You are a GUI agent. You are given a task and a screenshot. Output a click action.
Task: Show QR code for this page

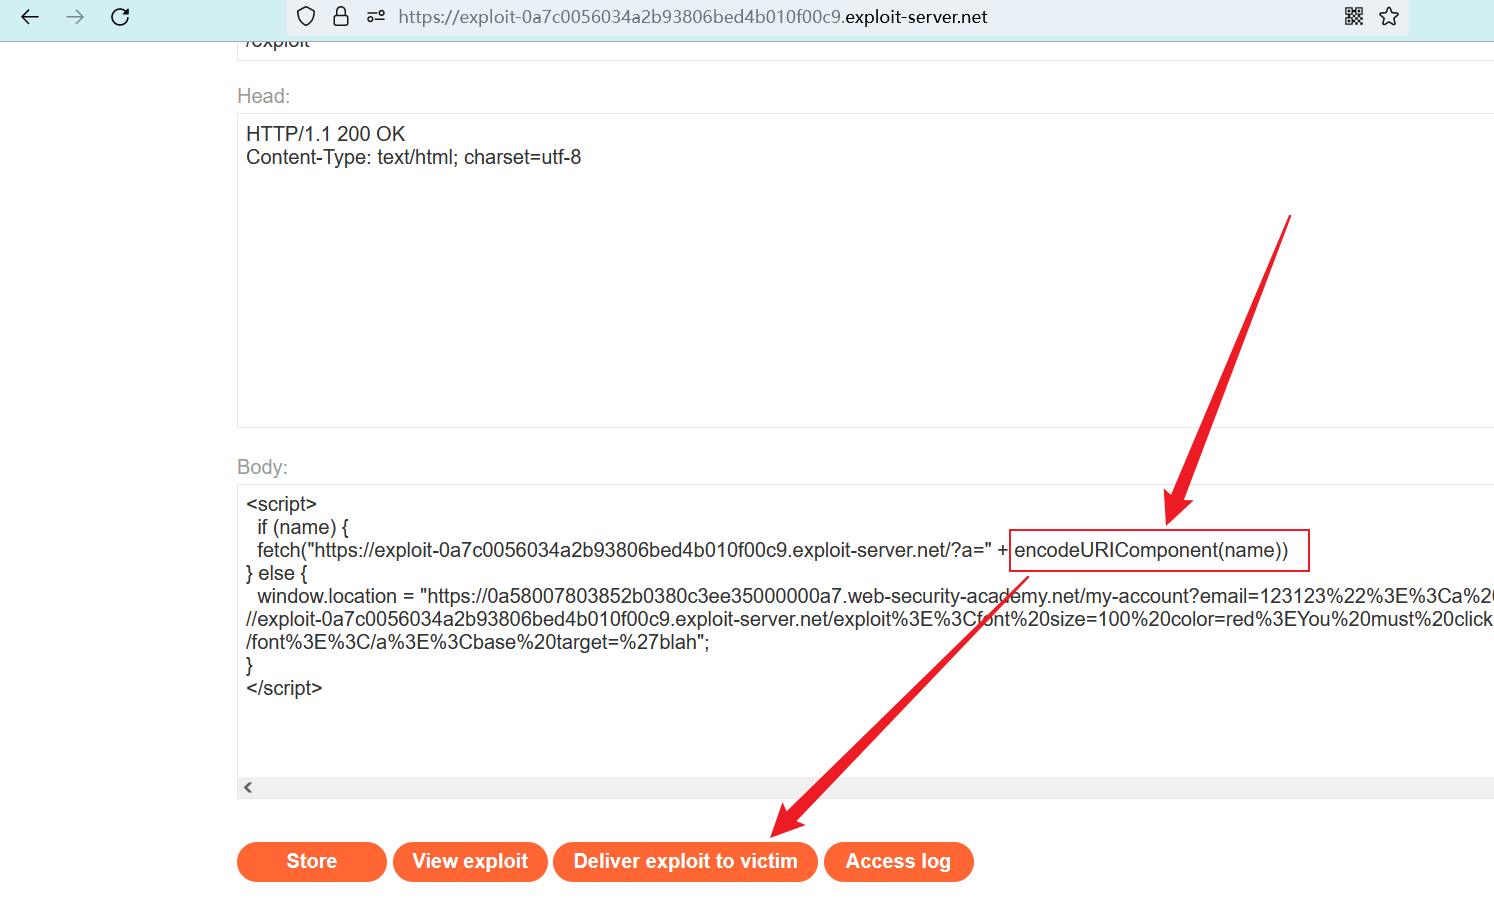pos(1354,16)
